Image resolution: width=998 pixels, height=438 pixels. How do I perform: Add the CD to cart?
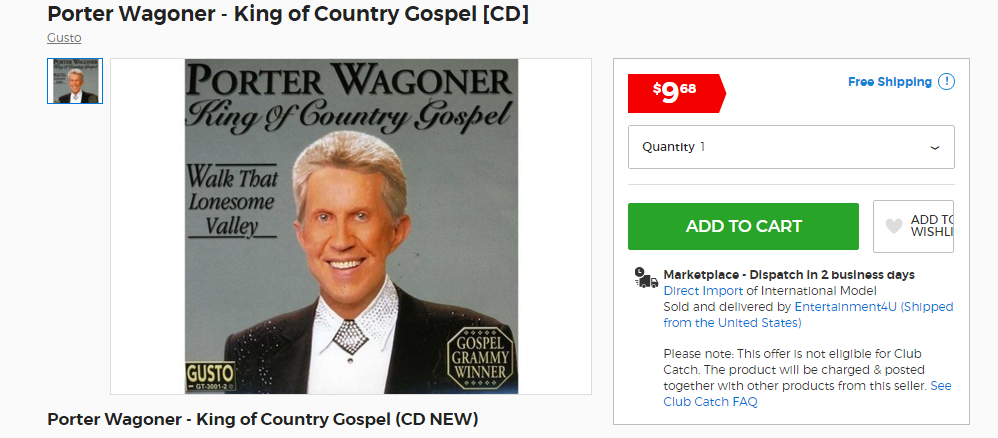tap(743, 226)
